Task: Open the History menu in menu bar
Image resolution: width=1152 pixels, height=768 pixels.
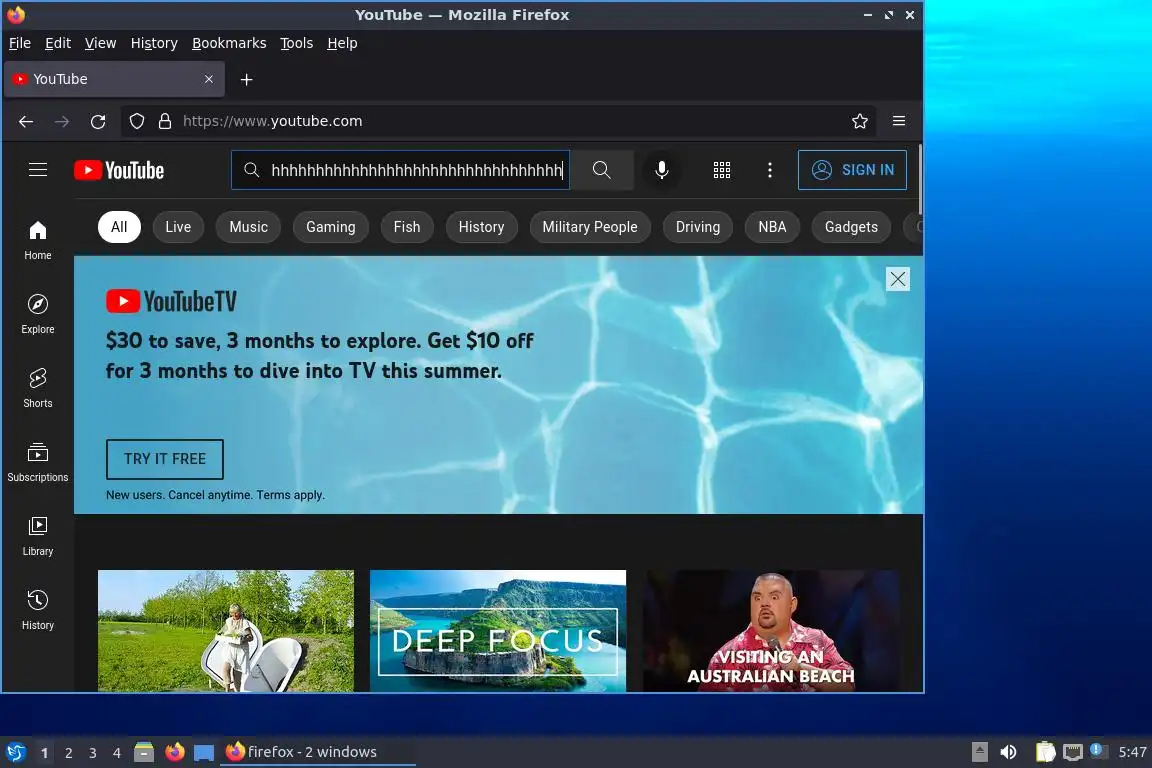Action: point(154,43)
